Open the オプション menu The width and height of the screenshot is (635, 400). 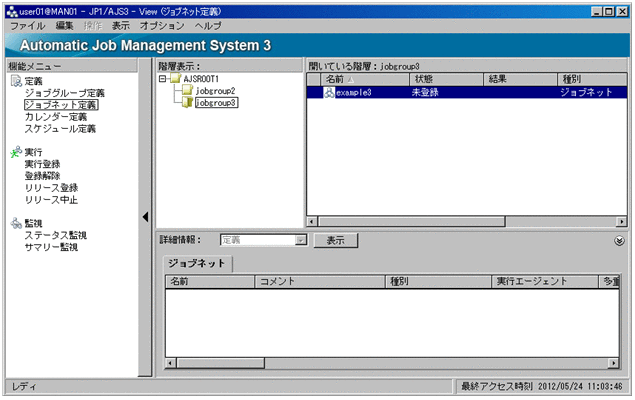tap(162, 26)
